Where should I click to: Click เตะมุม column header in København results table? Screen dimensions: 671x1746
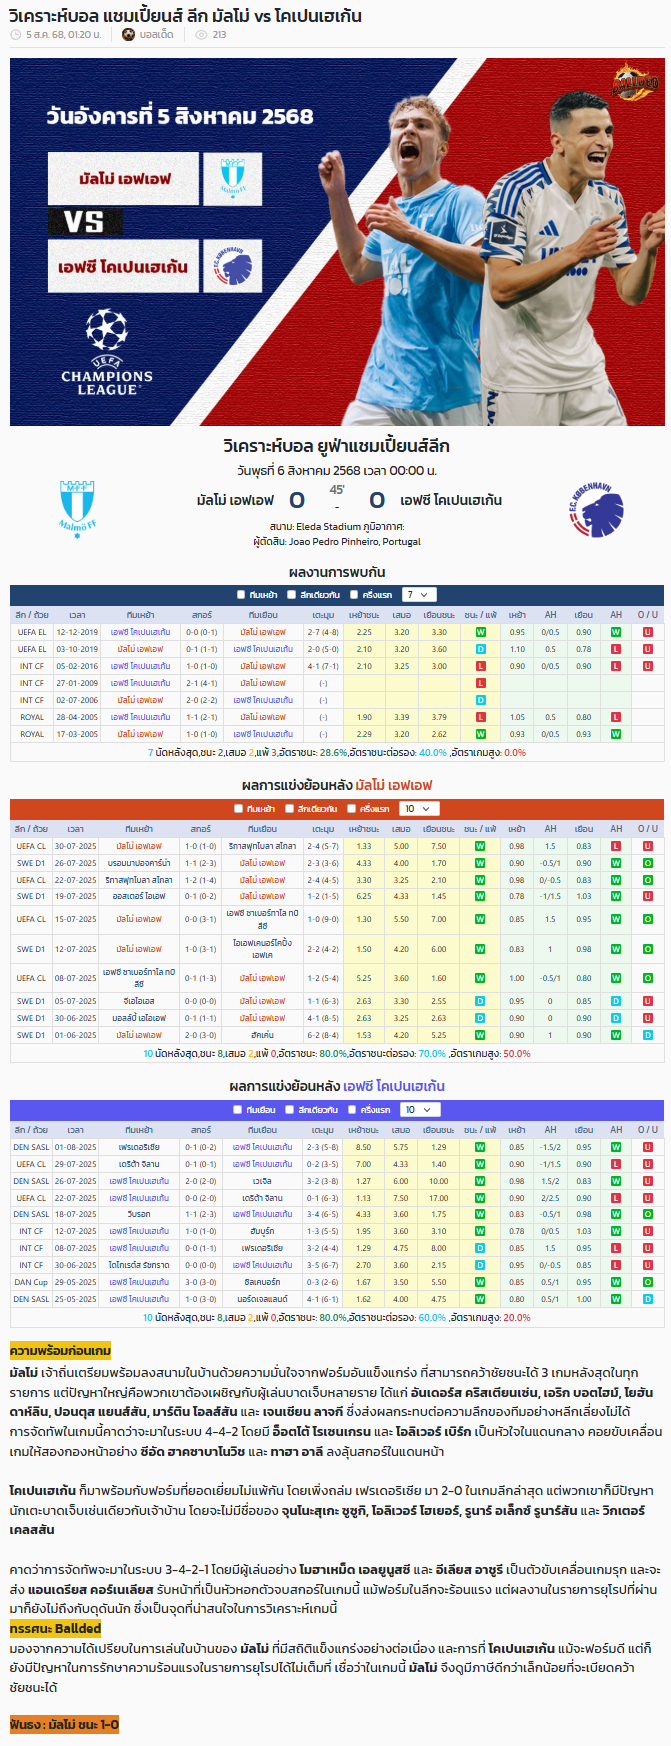click(323, 1130)
